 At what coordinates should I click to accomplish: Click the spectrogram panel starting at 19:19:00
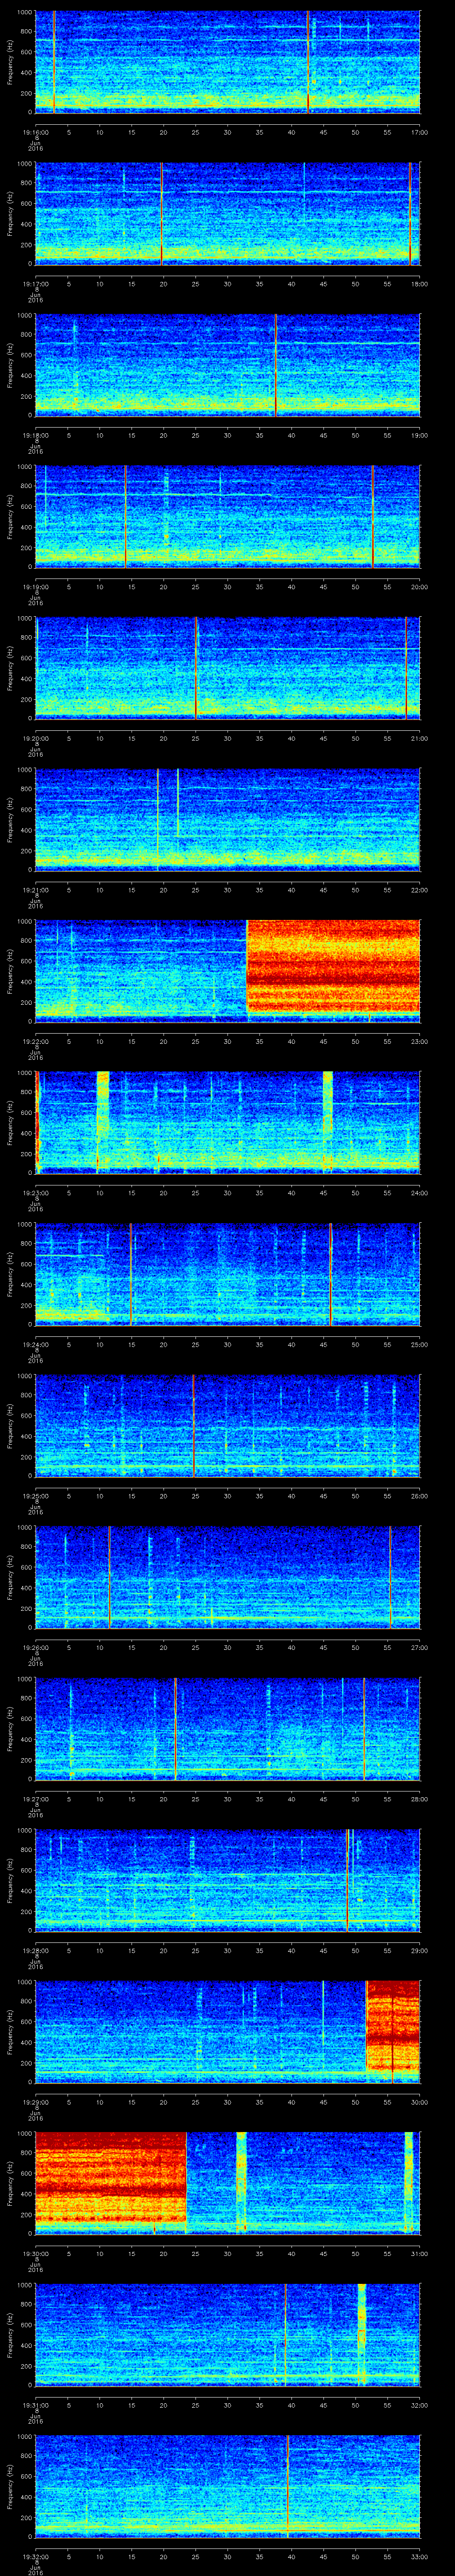pos(228,517)
